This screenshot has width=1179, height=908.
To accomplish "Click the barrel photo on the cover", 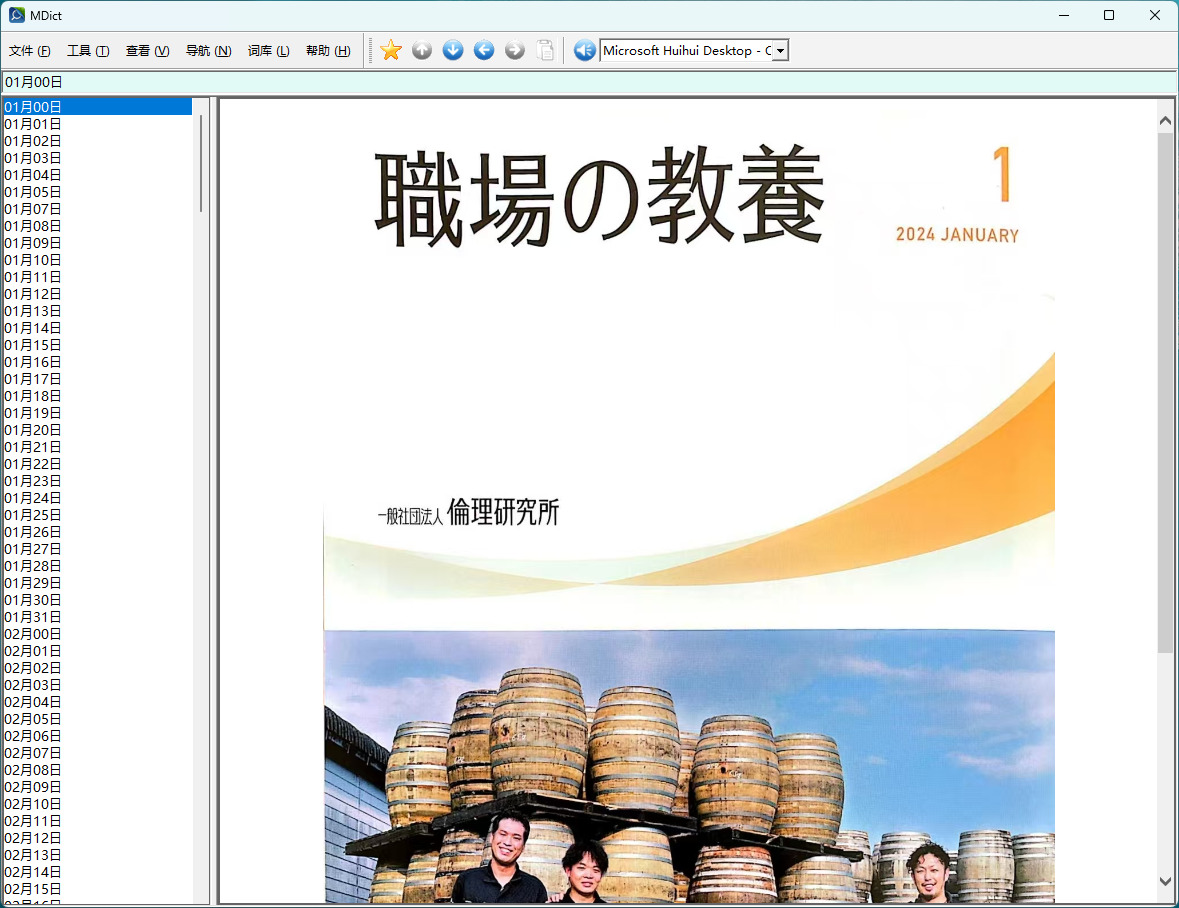I will (689, 767).
